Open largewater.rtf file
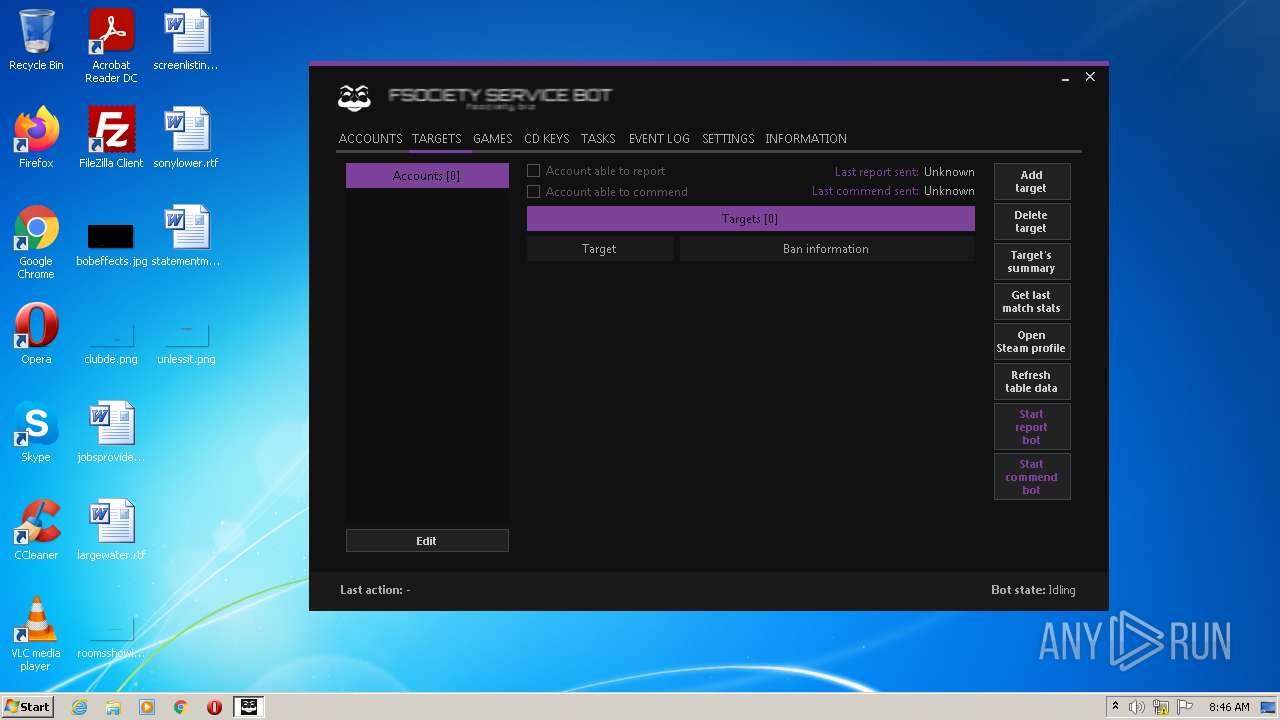The width and height of the screenshot is (1280, 720). click(x=111, y=530)
